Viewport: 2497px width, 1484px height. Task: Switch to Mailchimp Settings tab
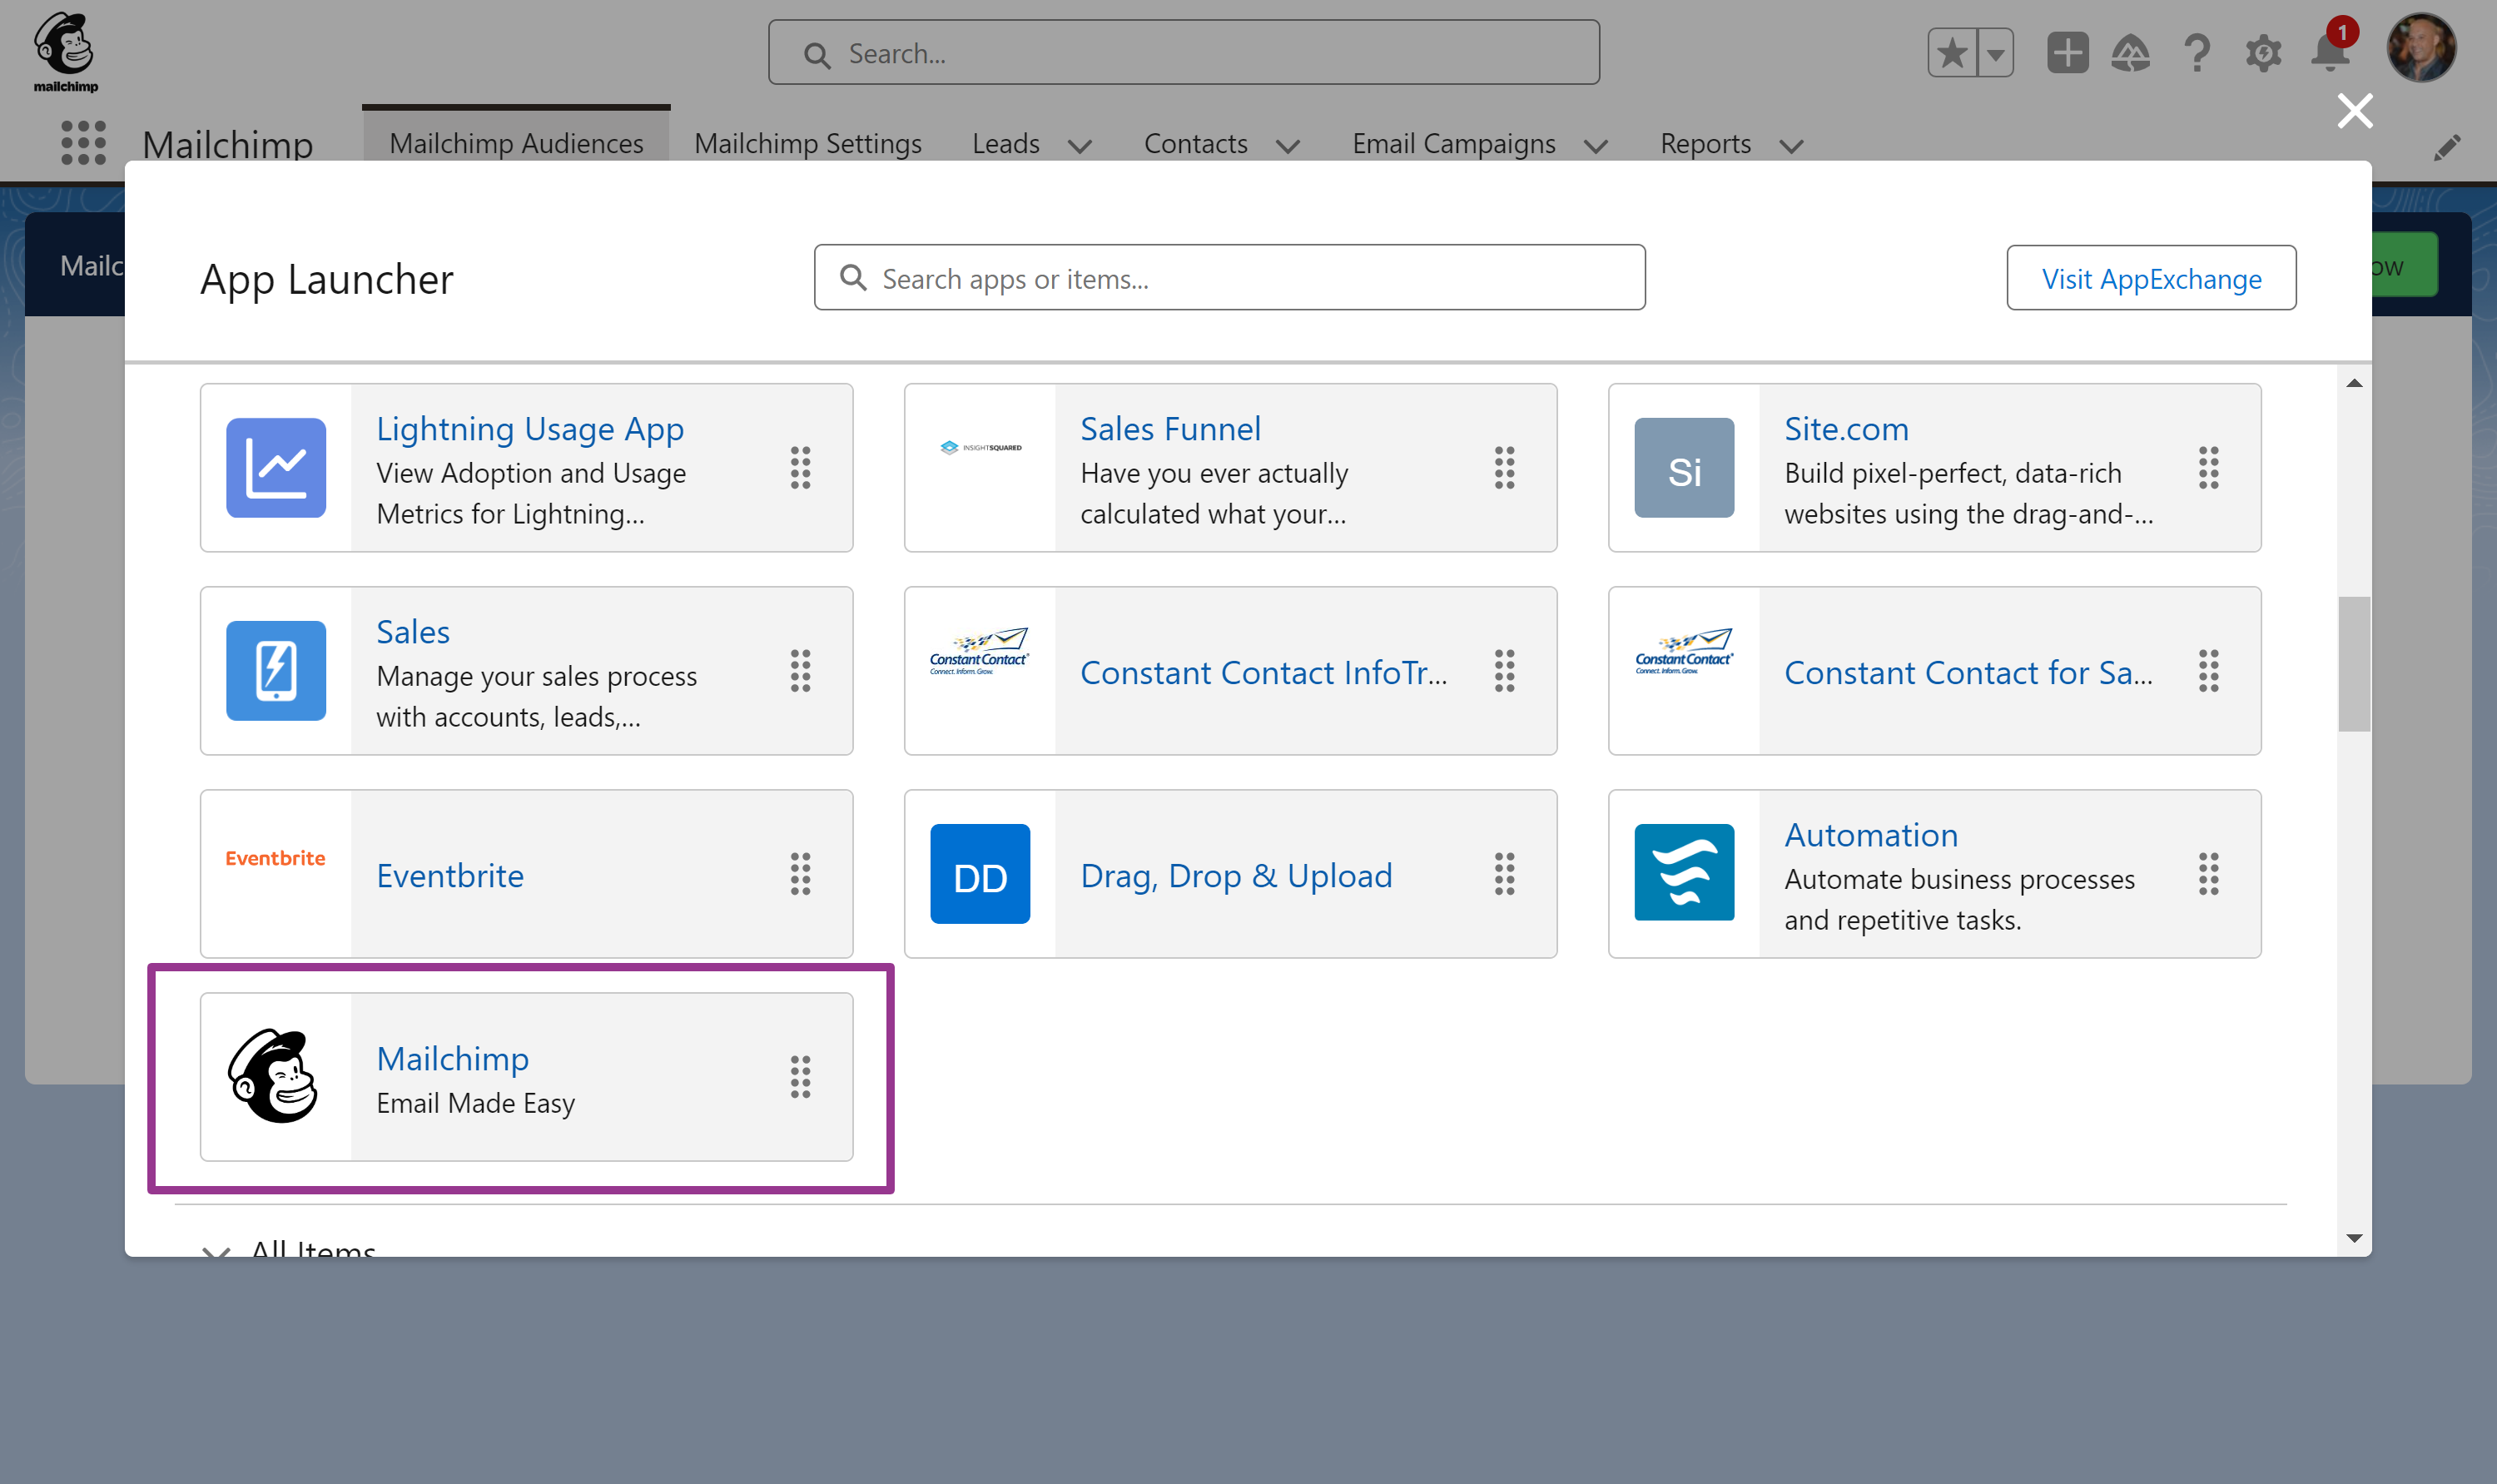(808, 143)
